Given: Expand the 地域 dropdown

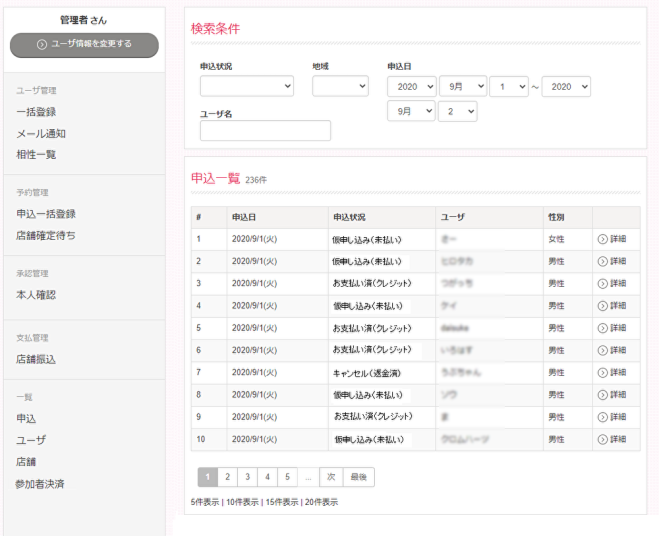Looking at the screenshot, I should click(x=340, y=87).
